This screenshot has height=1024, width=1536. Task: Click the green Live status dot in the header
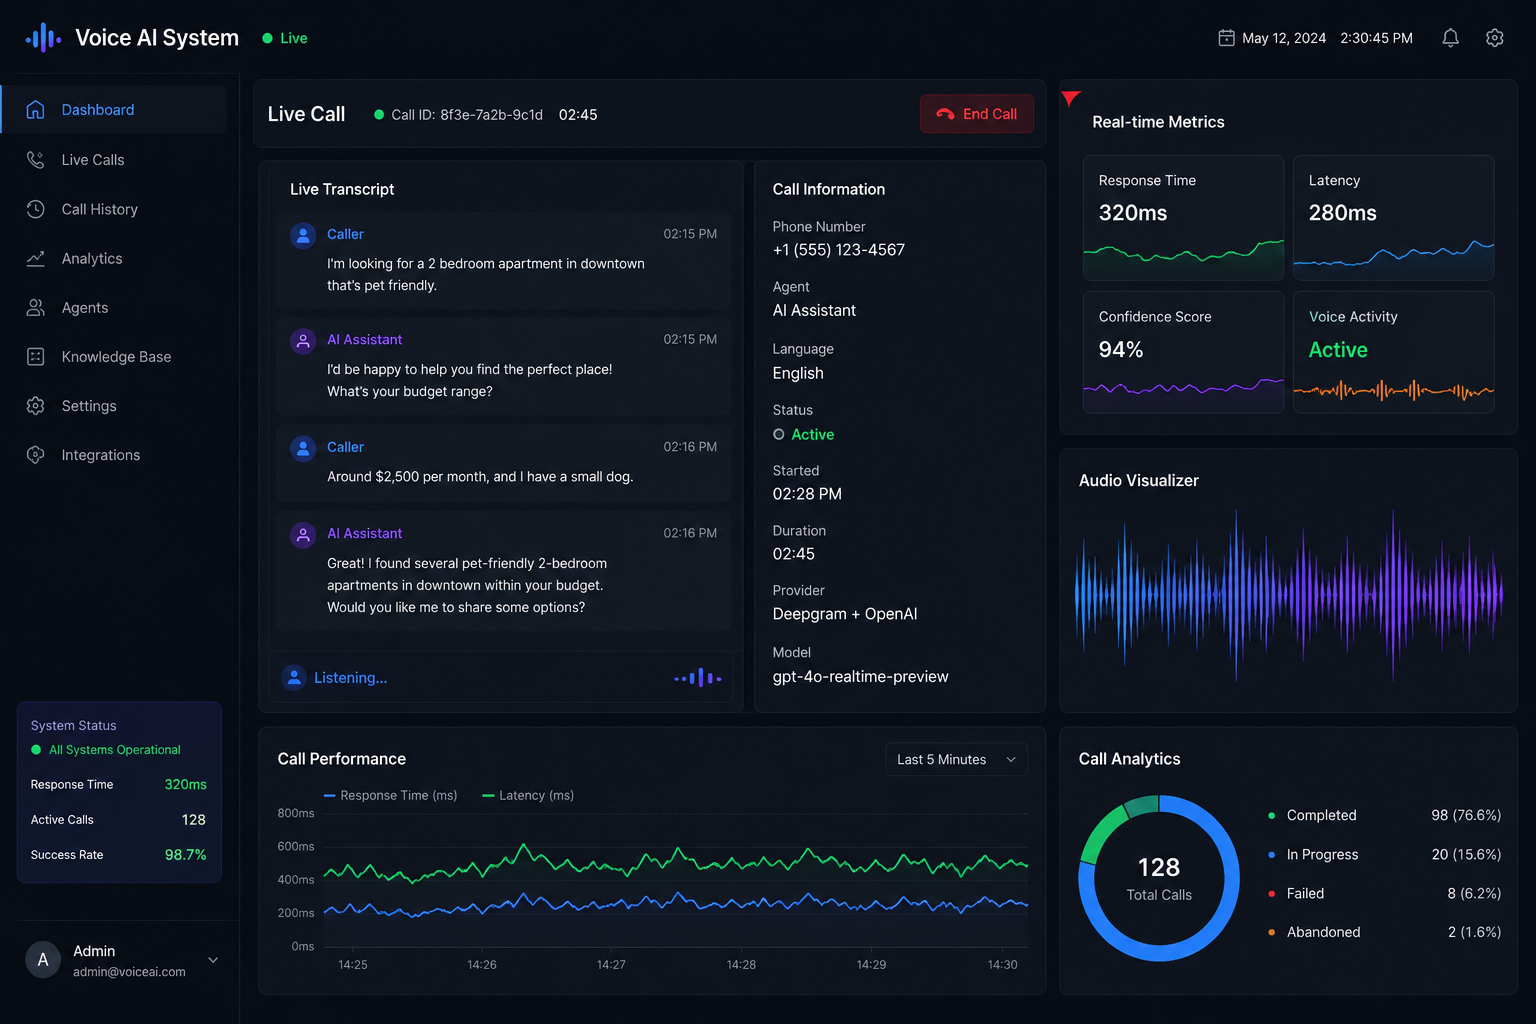[x=267, y=38]
